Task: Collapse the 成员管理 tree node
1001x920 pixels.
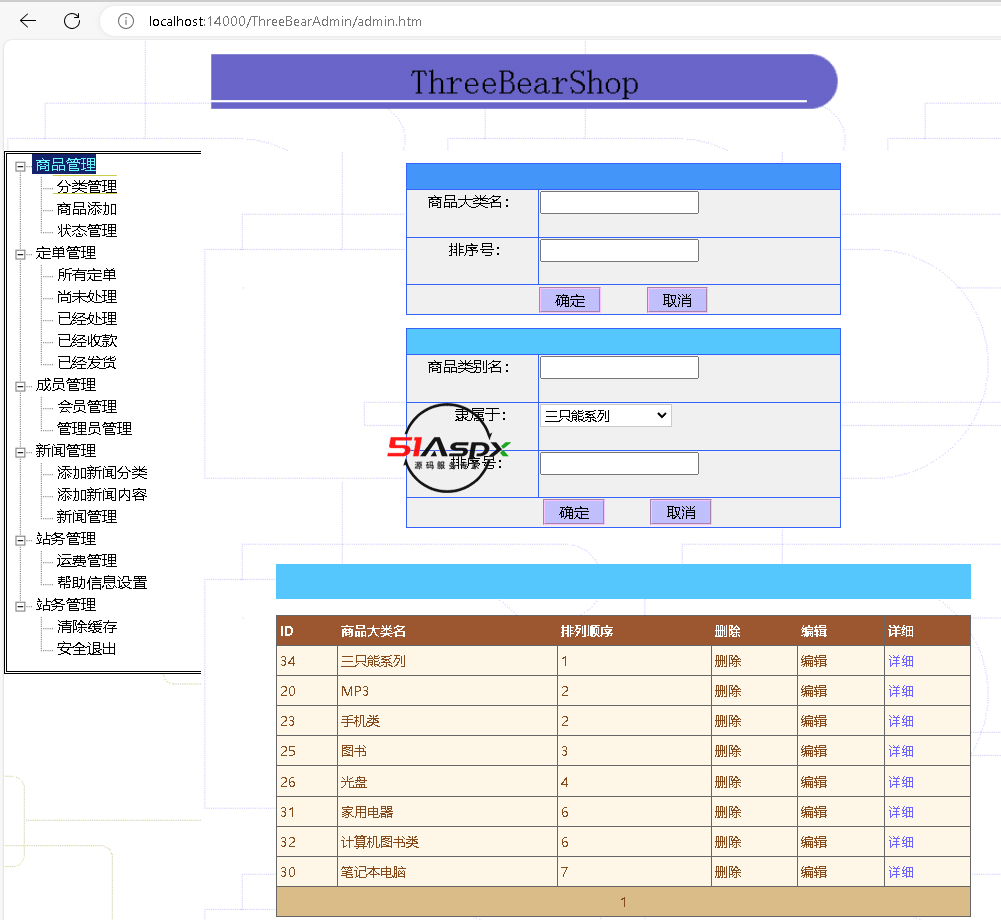Action: pos(20,386)
